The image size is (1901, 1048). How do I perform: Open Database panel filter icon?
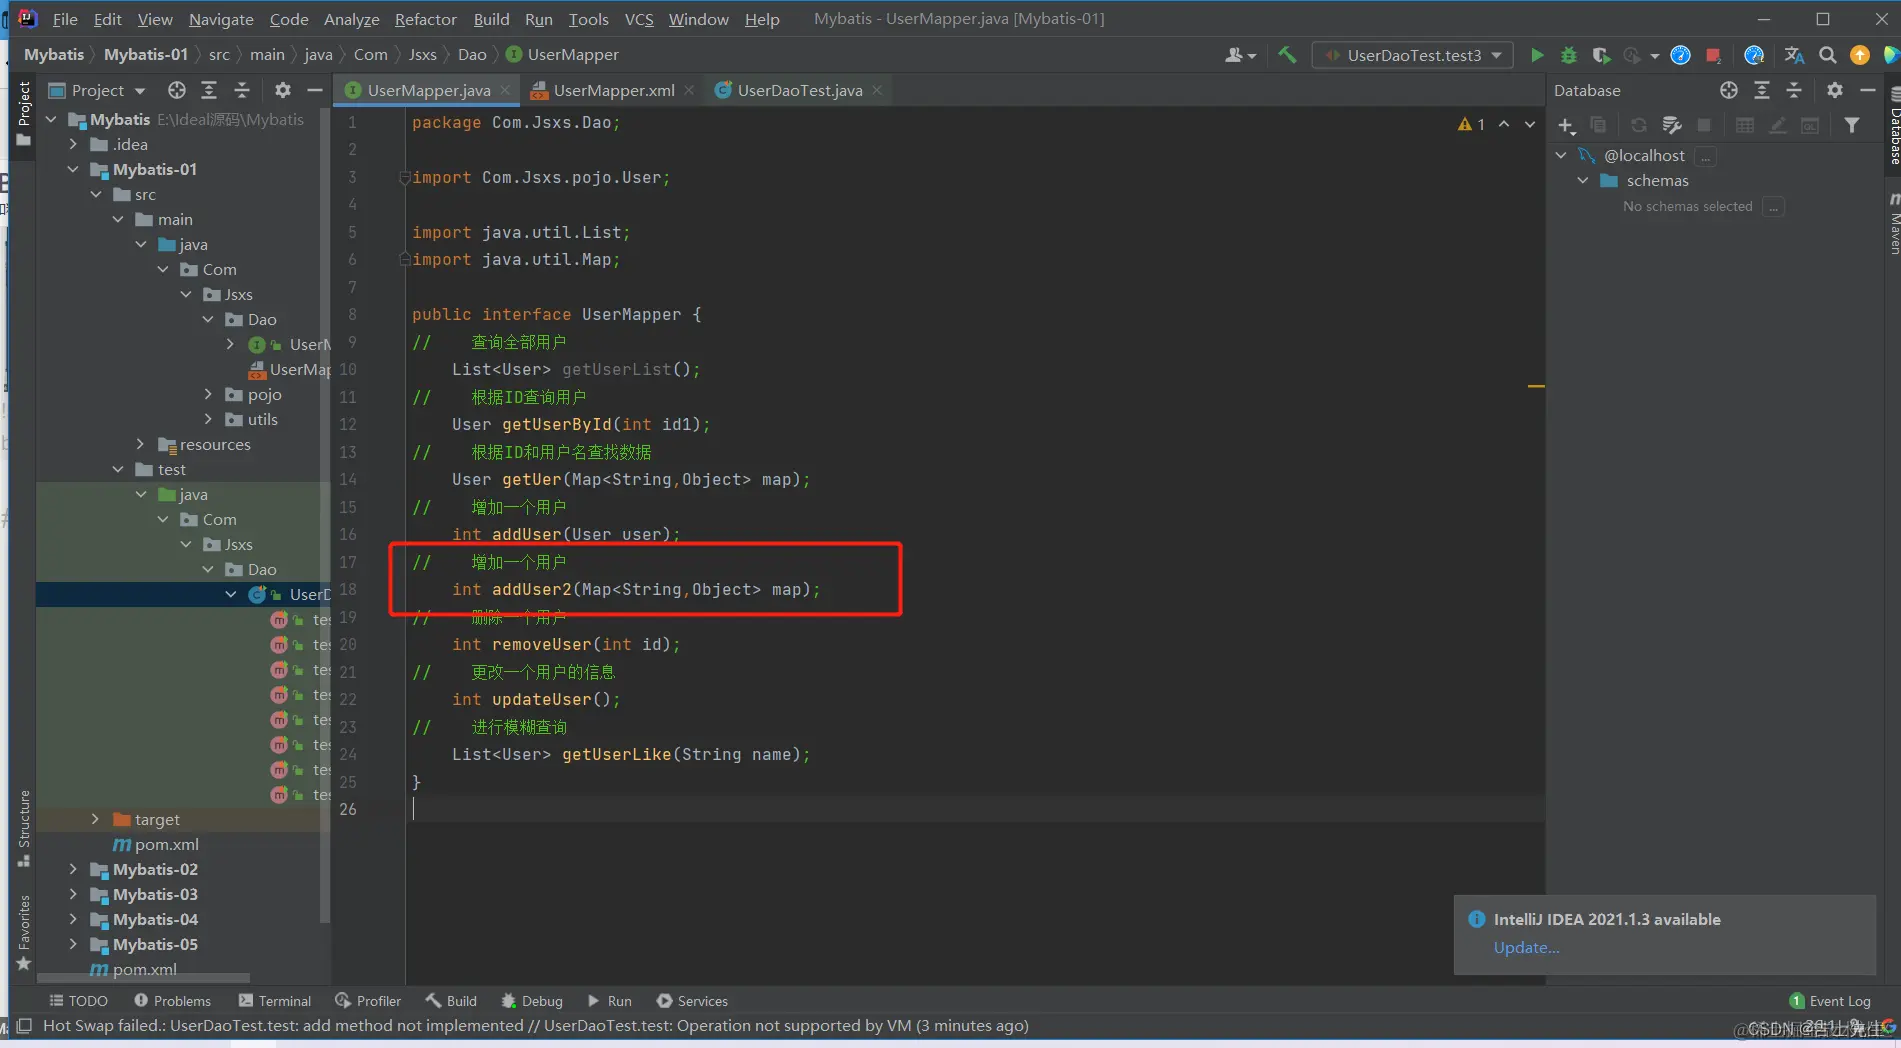[1852, 125]
